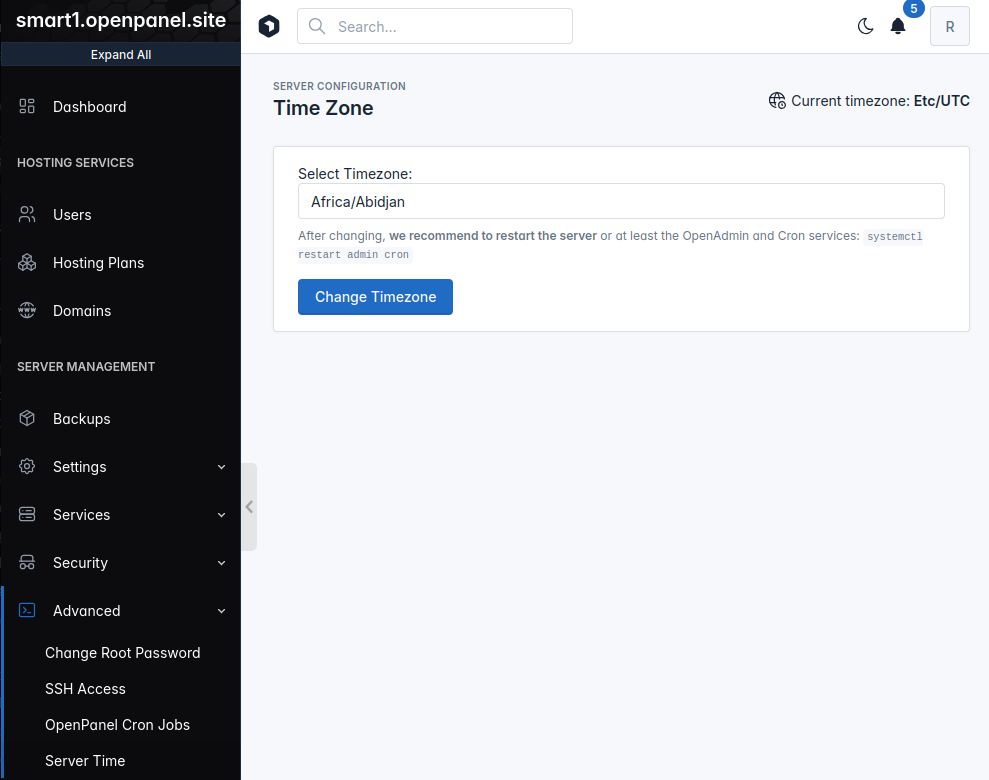Open the Select Timezone dropdown

tap(621, 201)
